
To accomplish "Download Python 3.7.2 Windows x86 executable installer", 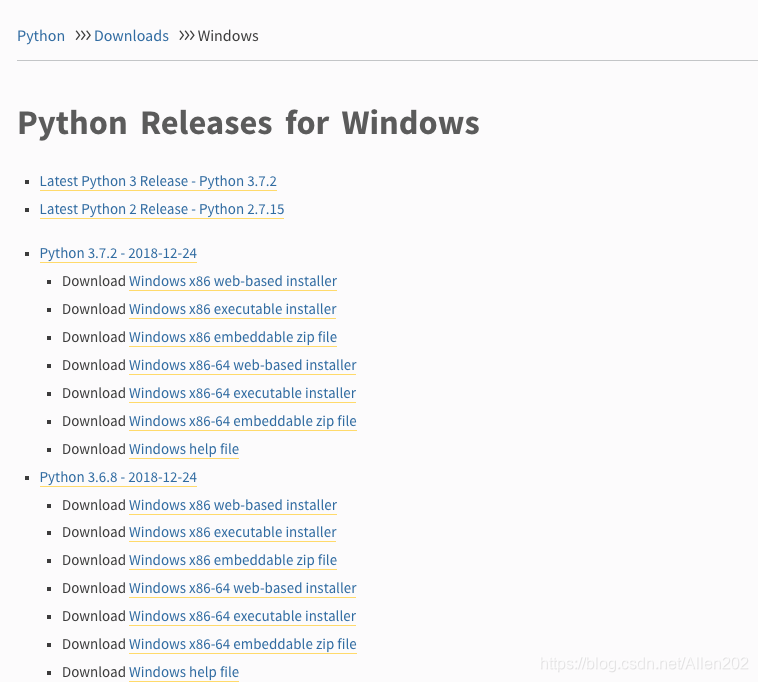I will point(233,309).
